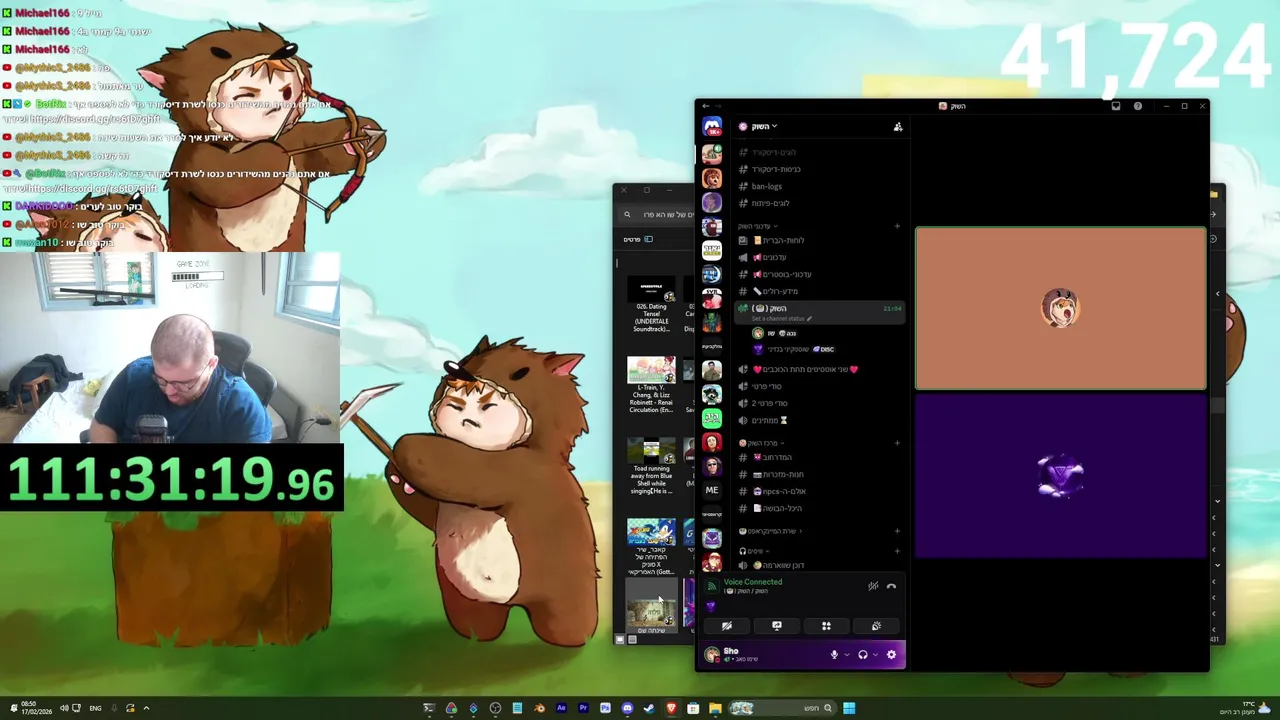Start screen share from voice panel

click(x=776, y=626)
